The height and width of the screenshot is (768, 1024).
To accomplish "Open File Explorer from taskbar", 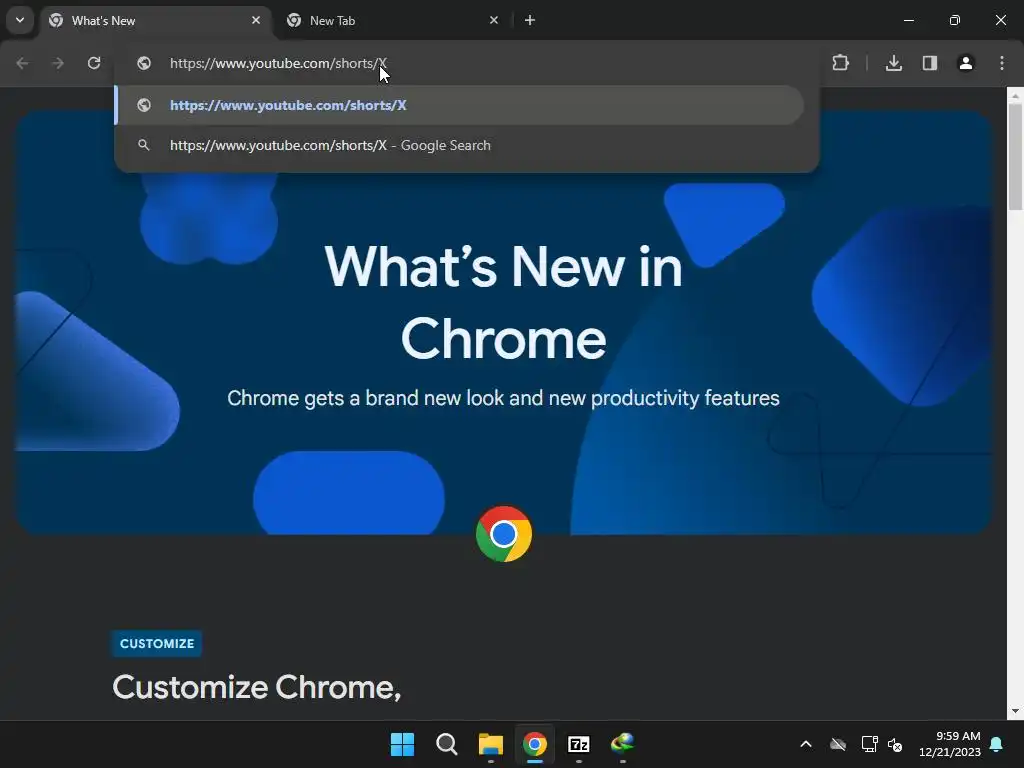I will 490,744.
